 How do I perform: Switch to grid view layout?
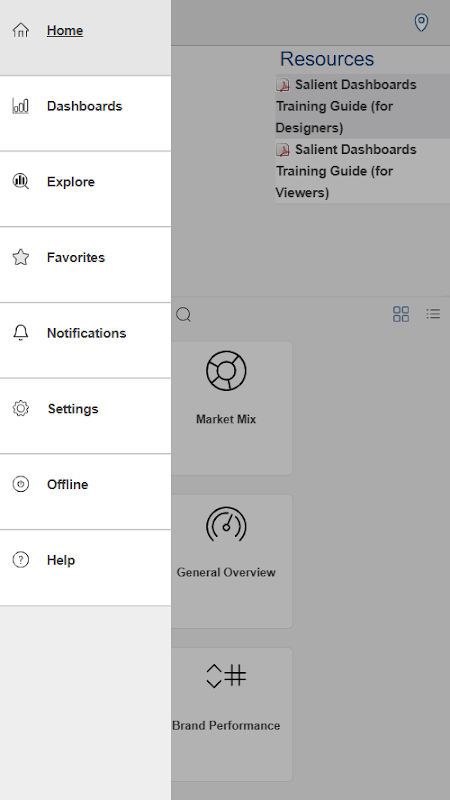point(401,314)
